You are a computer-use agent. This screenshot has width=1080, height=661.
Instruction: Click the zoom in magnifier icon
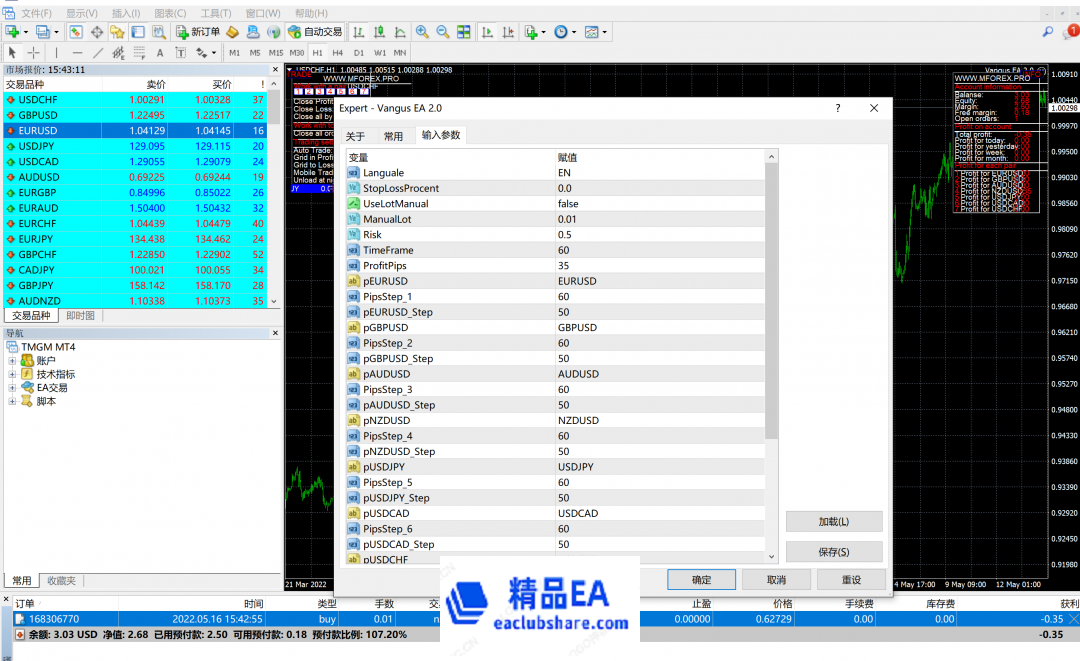click(x=422, y=31)
